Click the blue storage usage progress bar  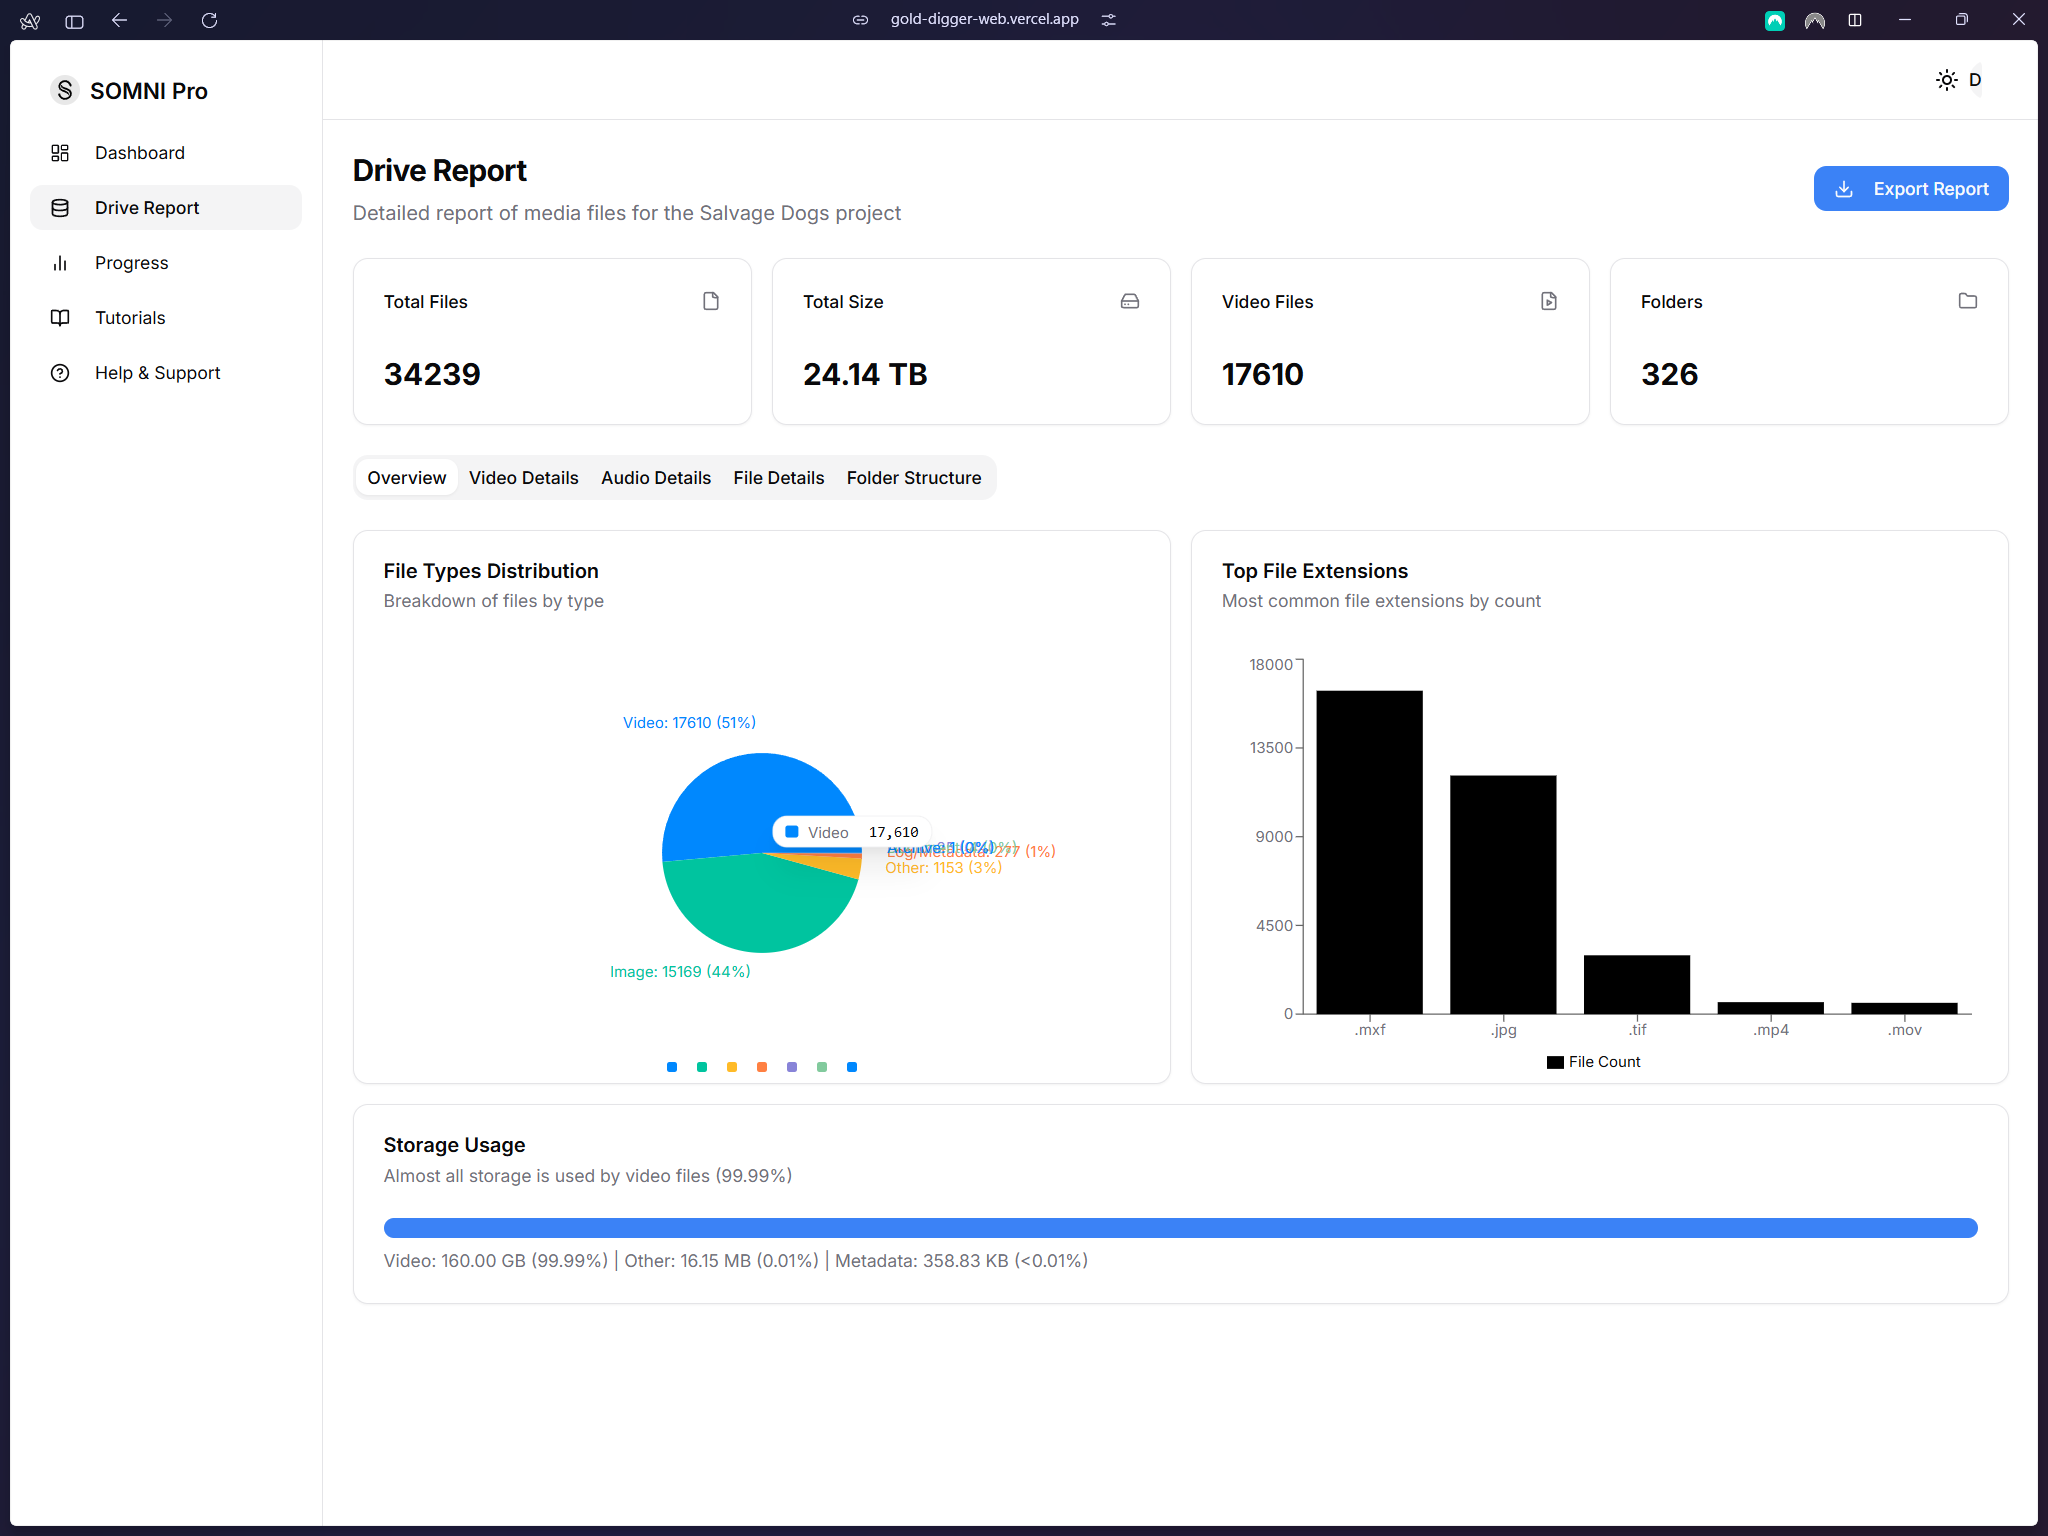[x=1180, y=1227]
